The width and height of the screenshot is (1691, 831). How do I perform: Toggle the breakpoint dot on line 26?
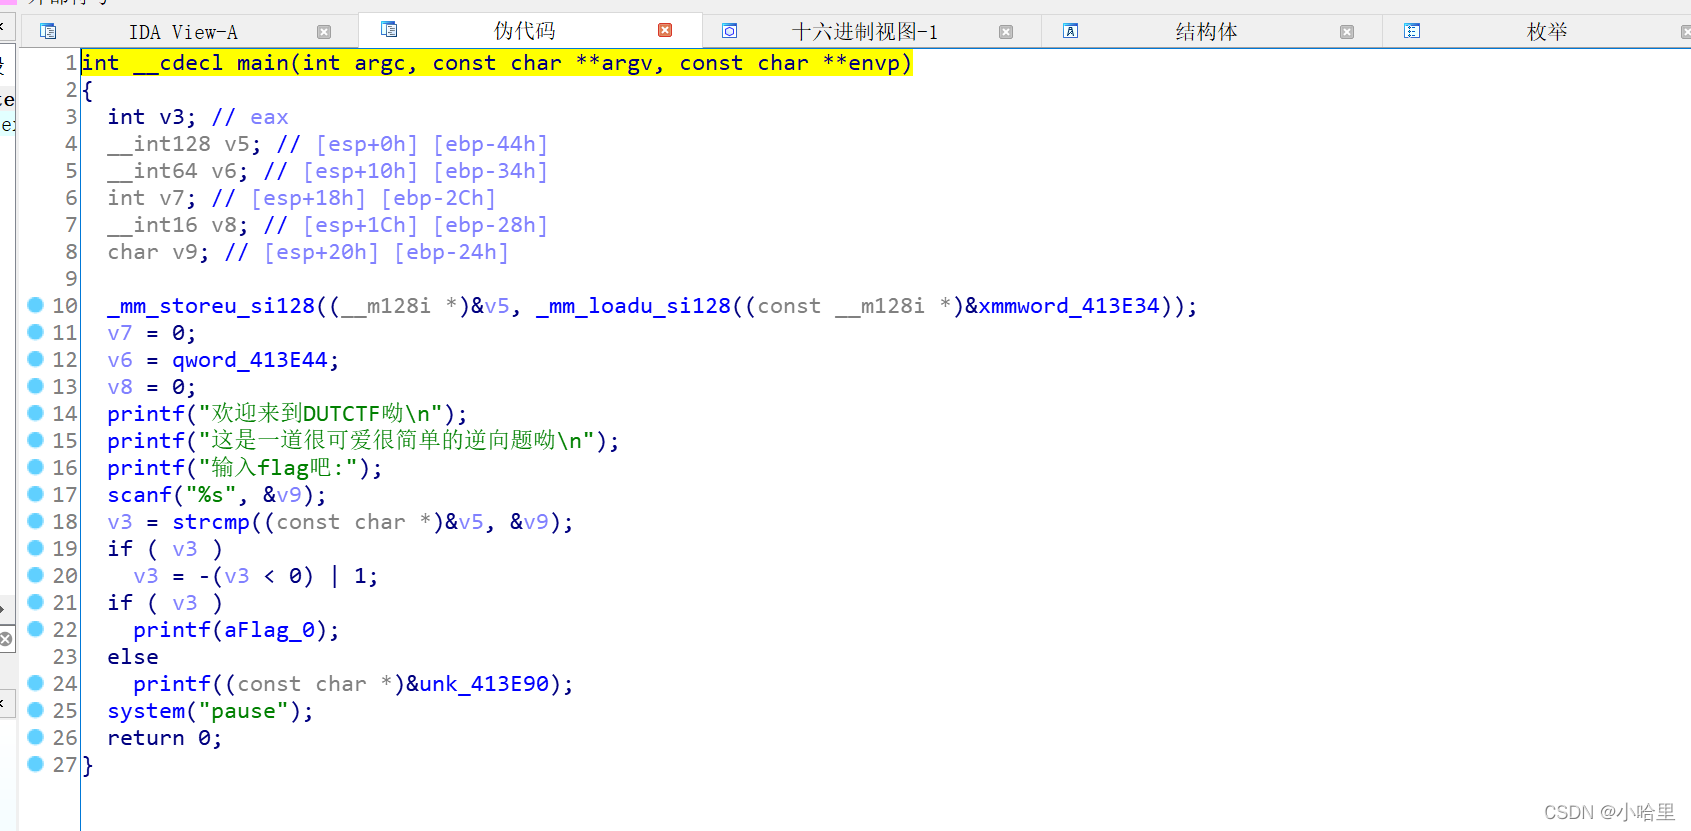[x=35, y=737]
